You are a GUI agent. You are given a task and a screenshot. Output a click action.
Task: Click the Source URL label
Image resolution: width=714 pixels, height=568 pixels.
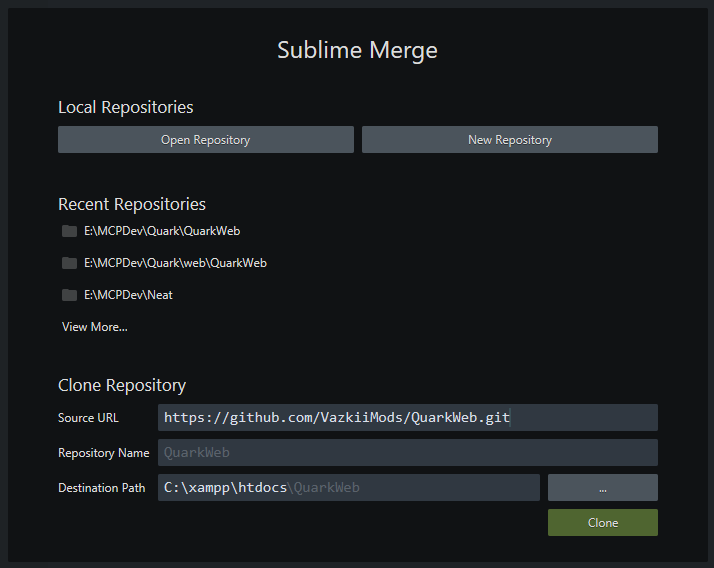click(89, 418)
